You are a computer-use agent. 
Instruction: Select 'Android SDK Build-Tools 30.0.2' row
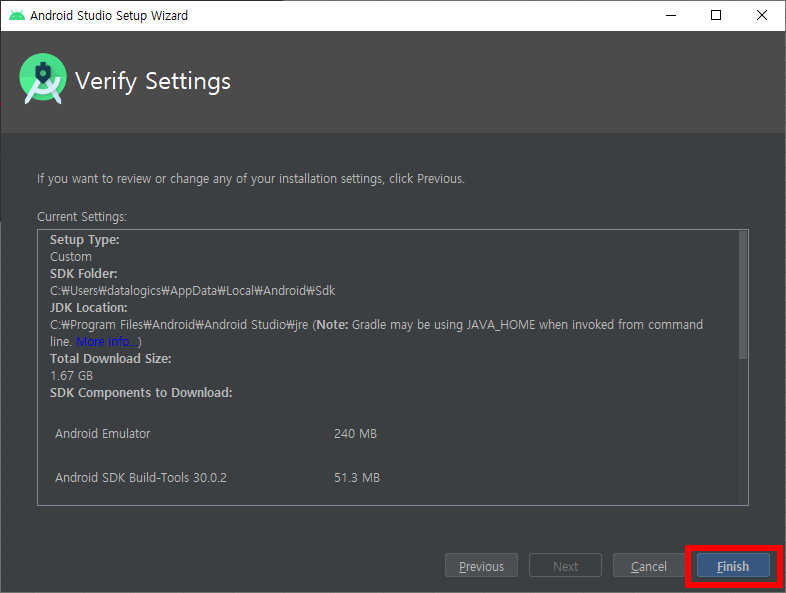pos(217,477)
